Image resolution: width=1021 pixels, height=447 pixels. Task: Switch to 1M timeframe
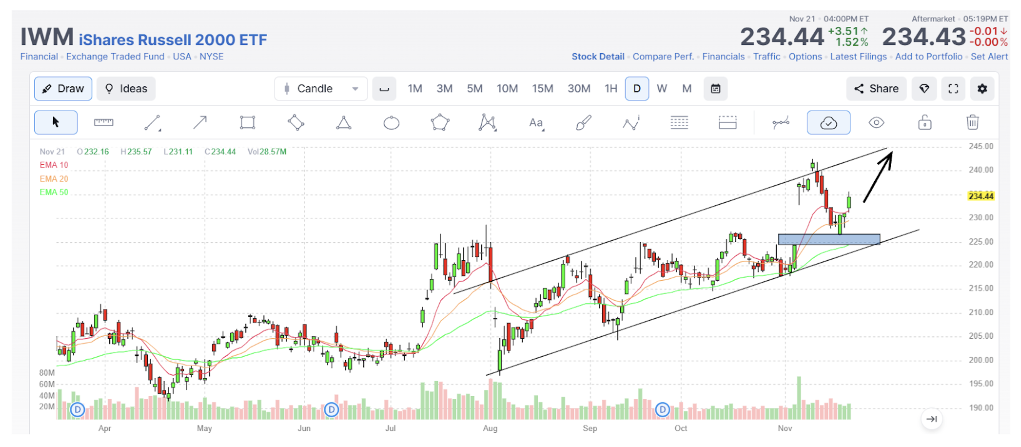[x=415, y=89]
